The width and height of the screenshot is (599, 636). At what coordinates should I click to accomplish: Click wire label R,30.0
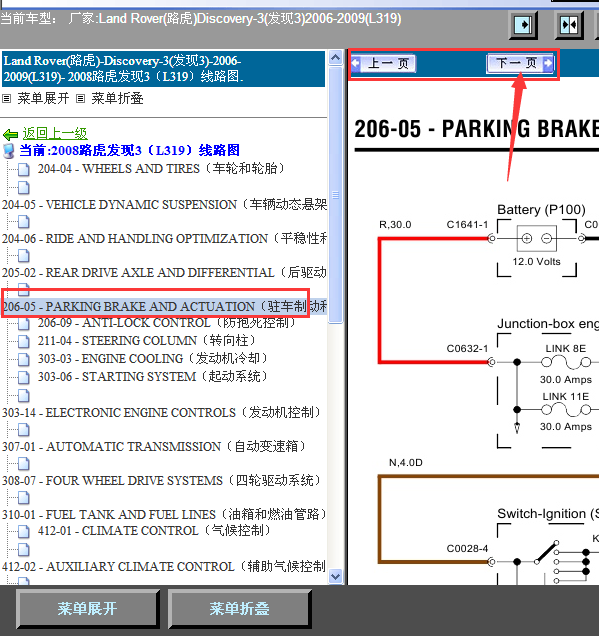[395, 225]
